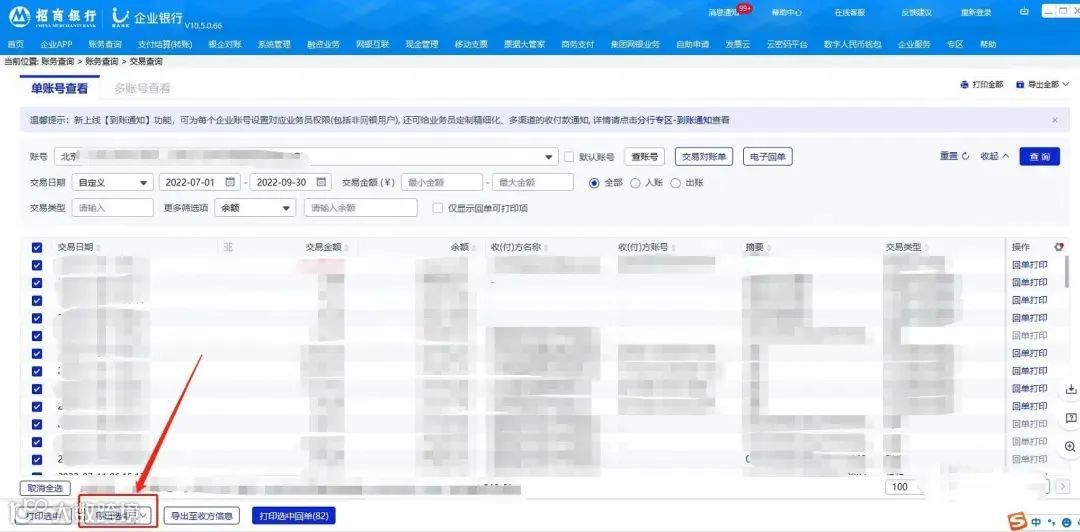
Task: Uncheck the third transaction row checkbox
Action: [x=37, y=300]
